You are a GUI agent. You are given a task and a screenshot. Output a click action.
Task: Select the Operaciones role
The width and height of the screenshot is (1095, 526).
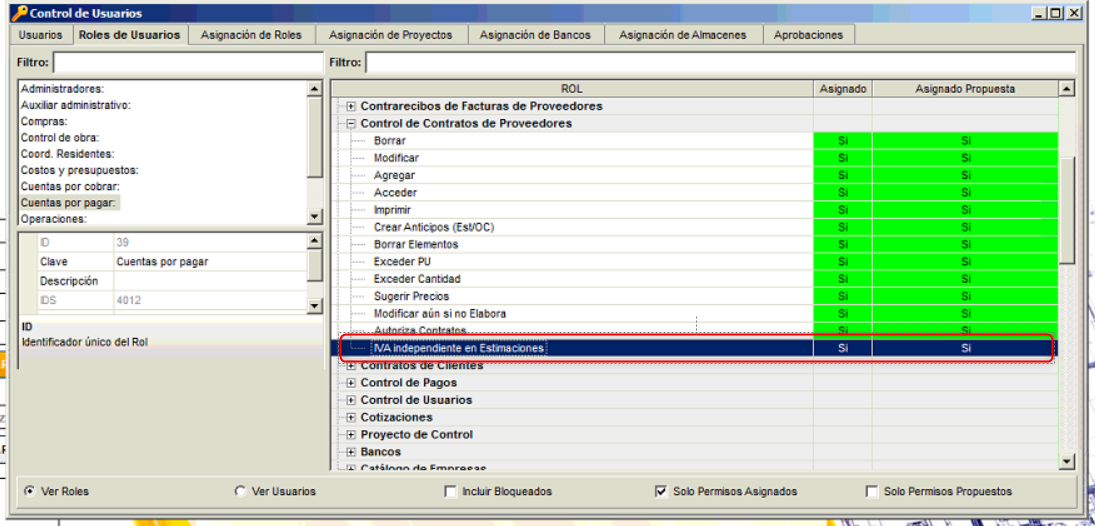(x=54, y=219)
